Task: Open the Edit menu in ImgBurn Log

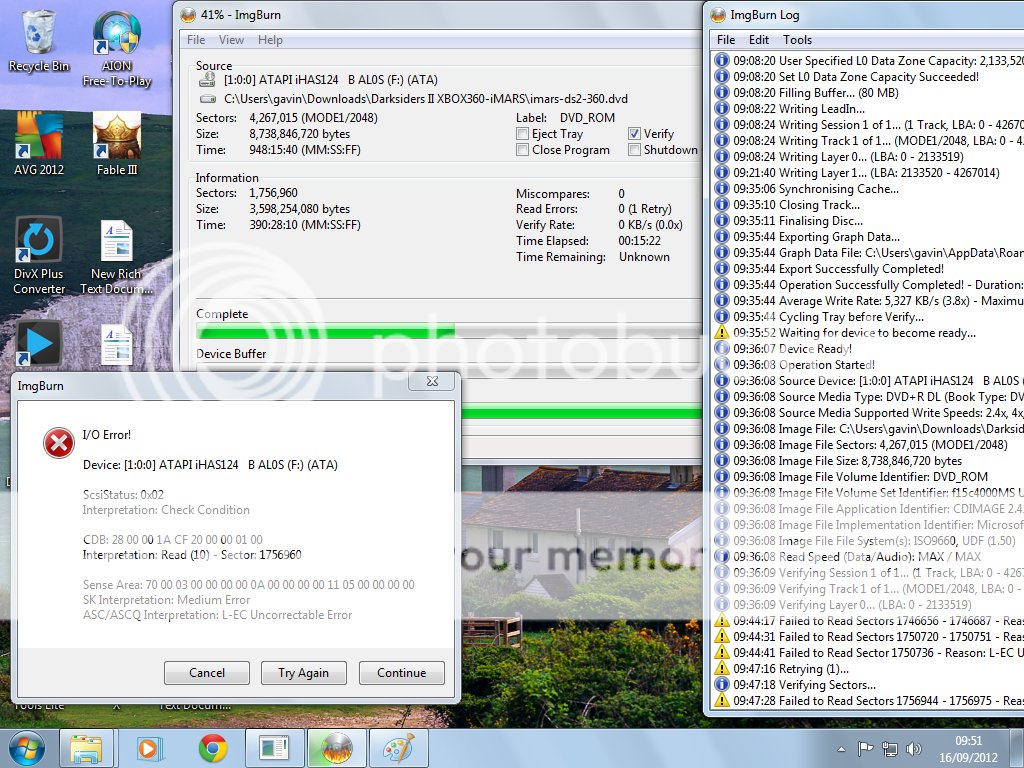Action: tap(759, 40)
